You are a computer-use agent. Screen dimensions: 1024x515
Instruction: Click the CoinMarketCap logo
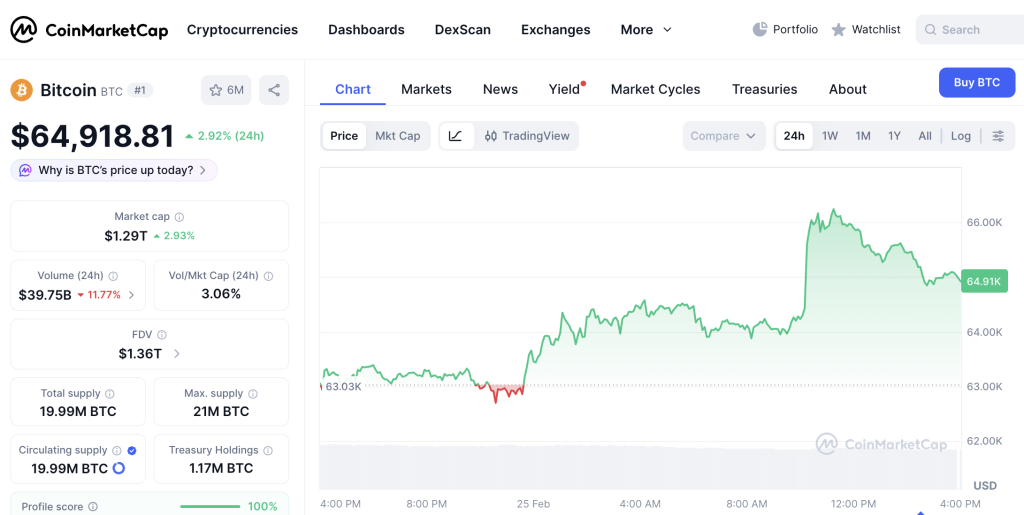[89, 29]
